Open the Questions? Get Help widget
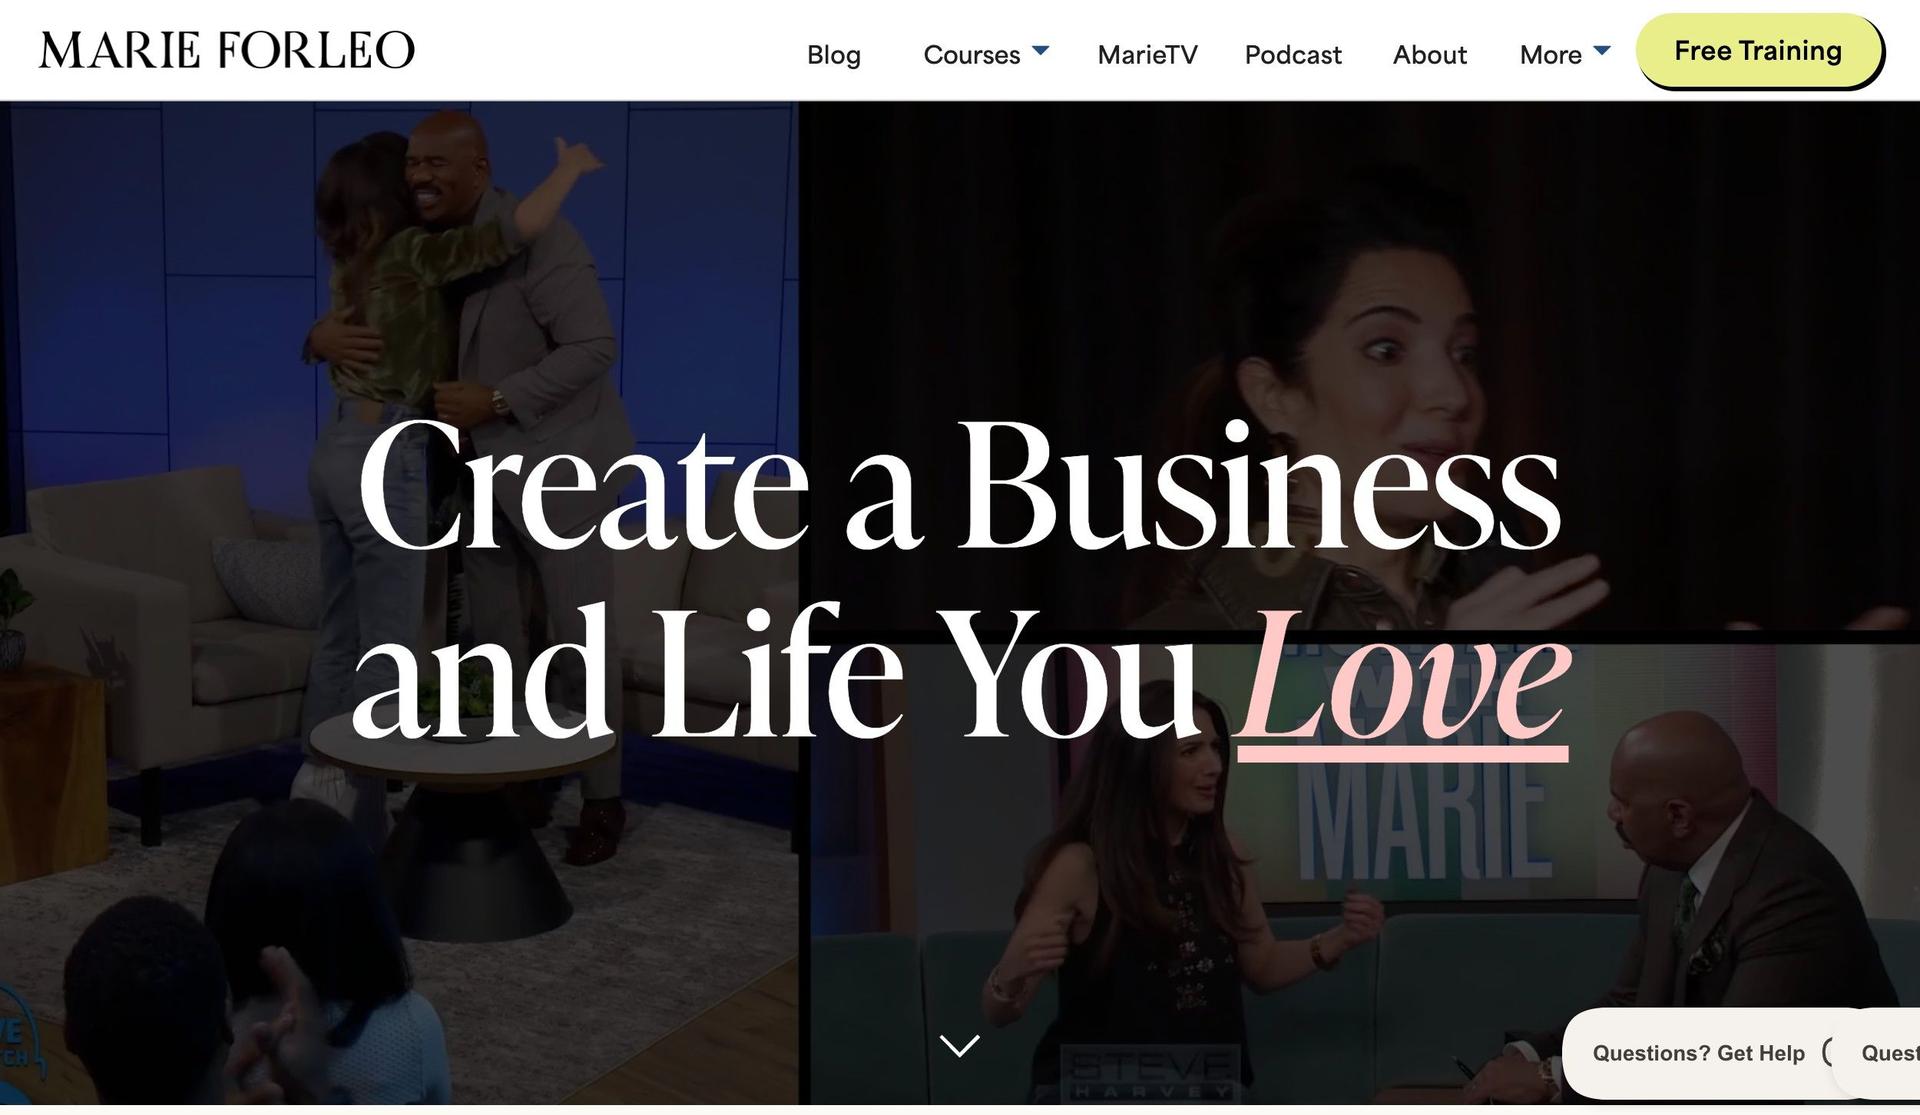The height and width of the screenshot is (1115, 1920). 1698,1053
